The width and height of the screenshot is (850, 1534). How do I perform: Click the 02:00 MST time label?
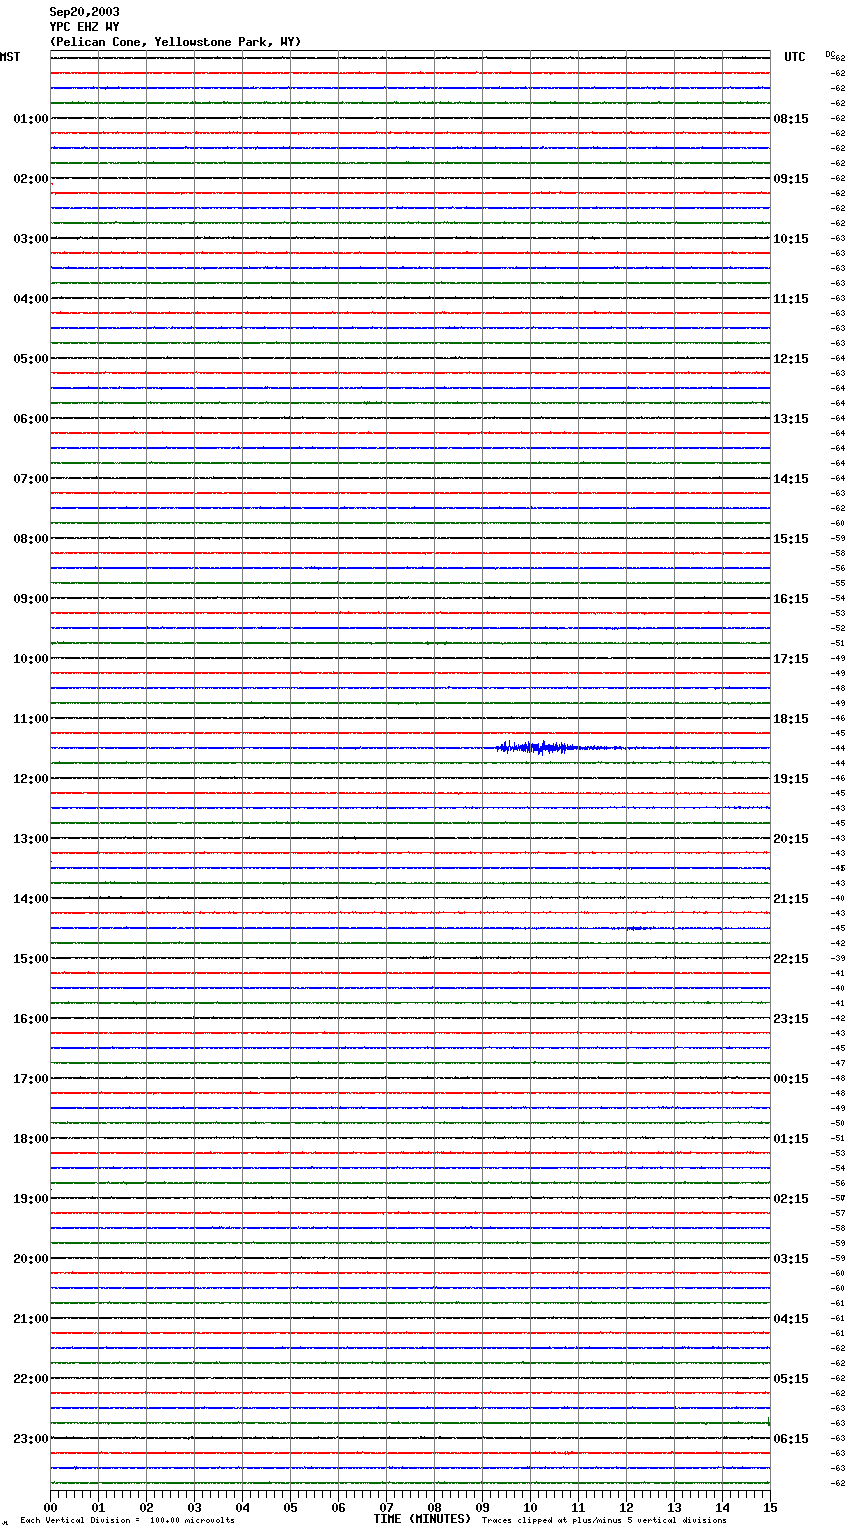30,179
